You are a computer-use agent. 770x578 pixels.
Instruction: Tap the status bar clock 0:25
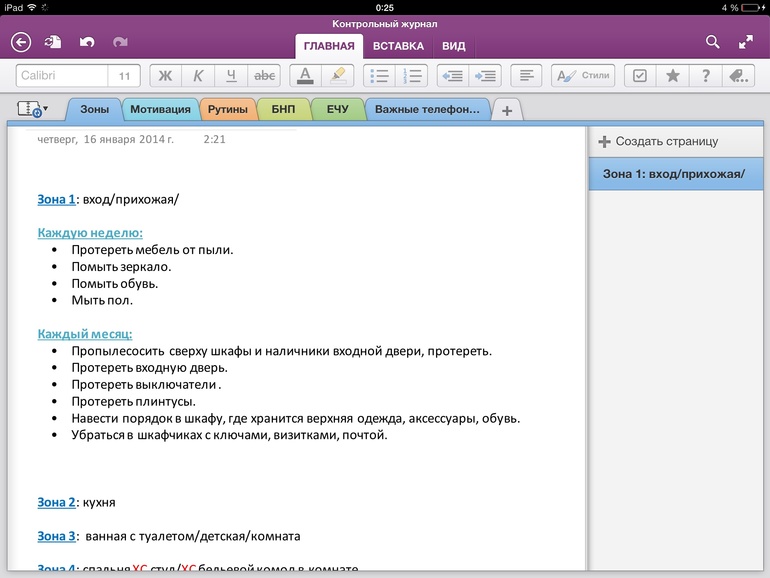click(385, 7)
